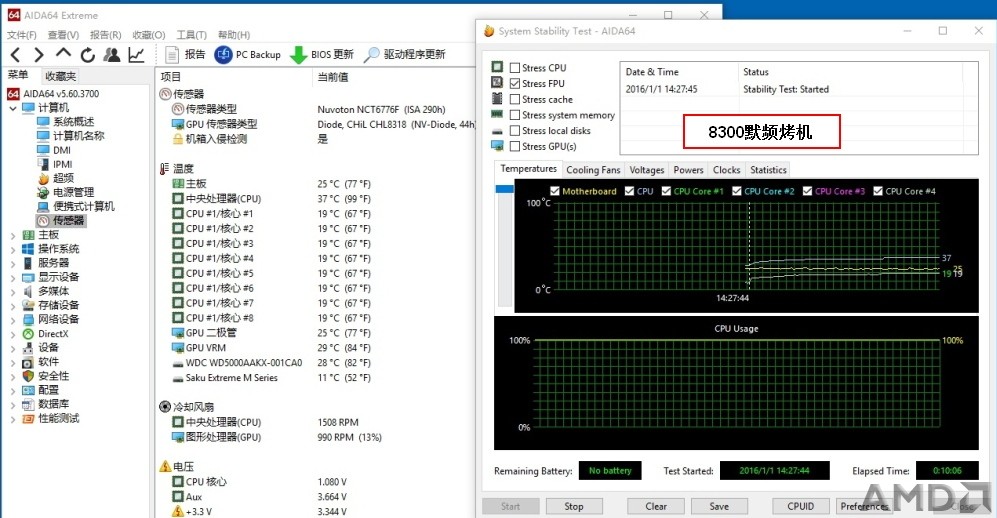997x518 pixels.
Task: Select the WDC WD5000AAKX-001CA0 row
Action: tap(273, 363)
